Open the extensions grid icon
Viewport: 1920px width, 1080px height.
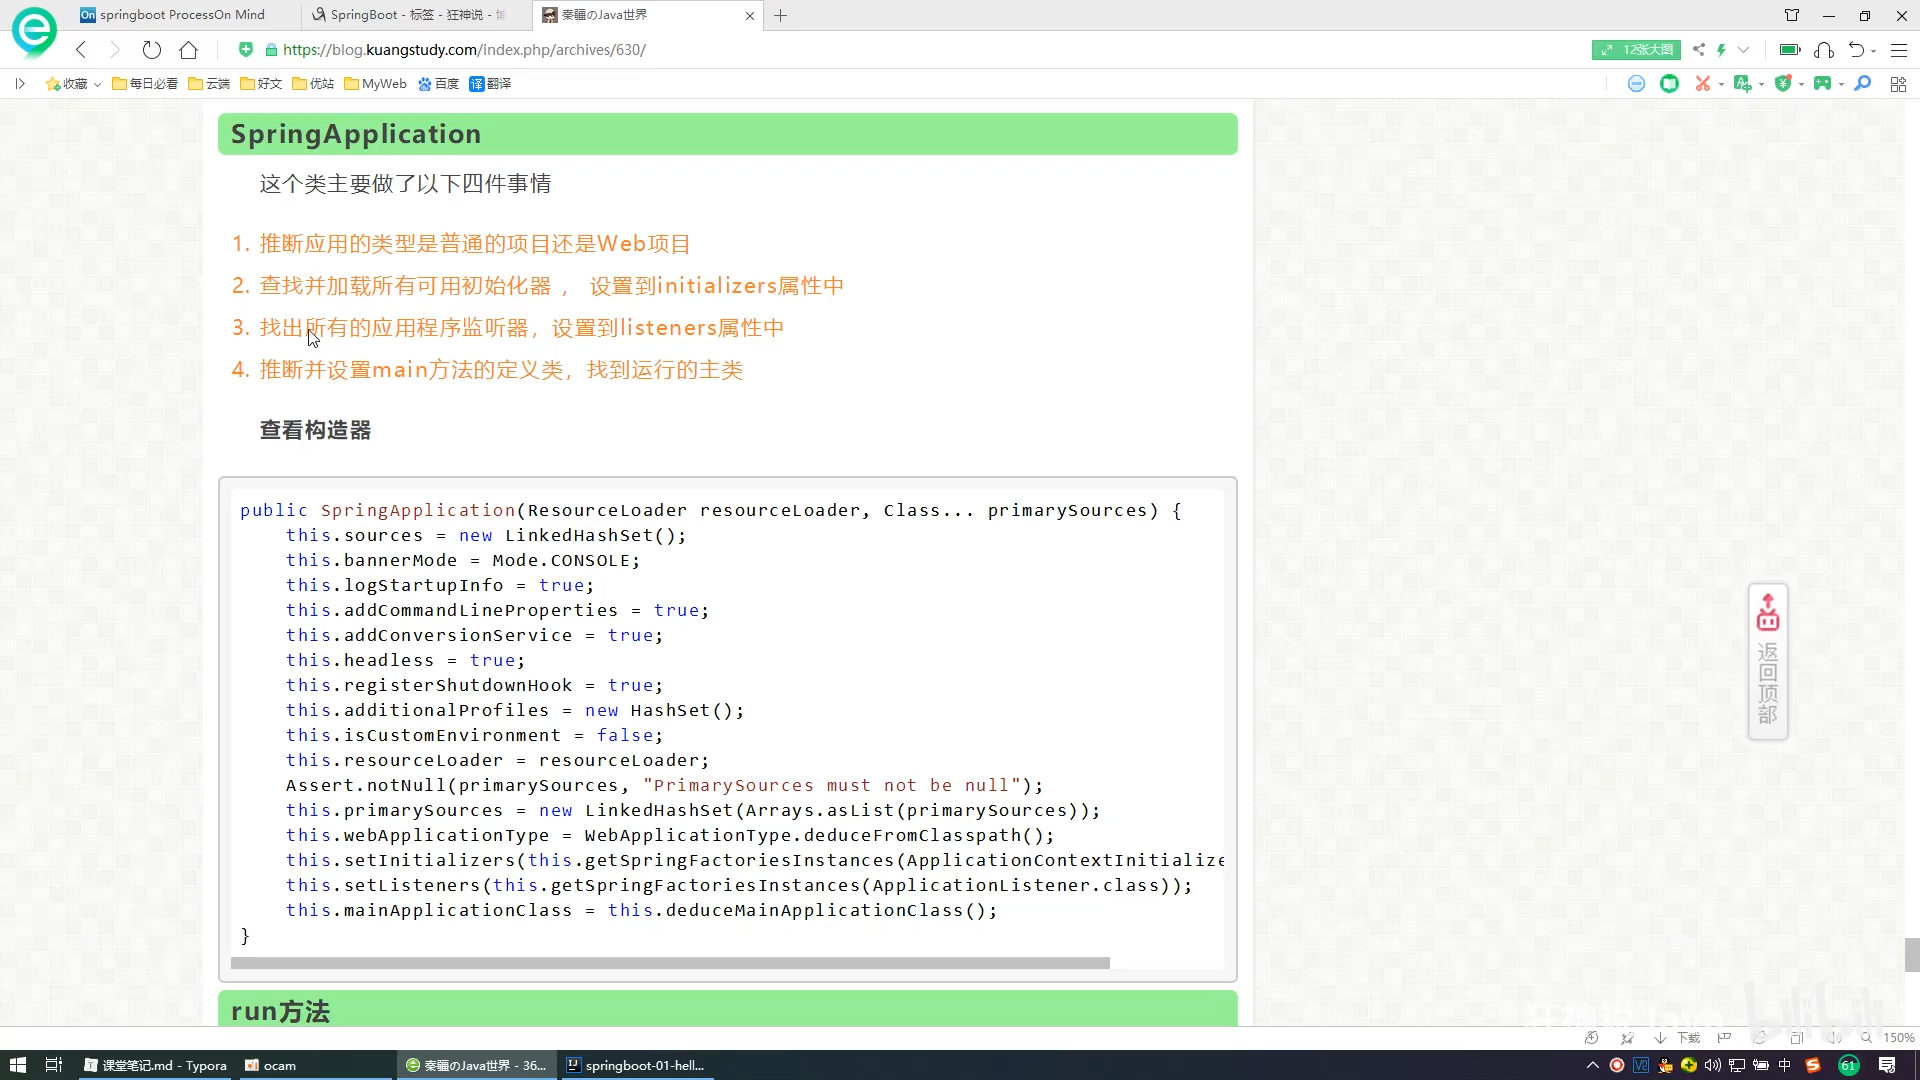coord(1898,84)
